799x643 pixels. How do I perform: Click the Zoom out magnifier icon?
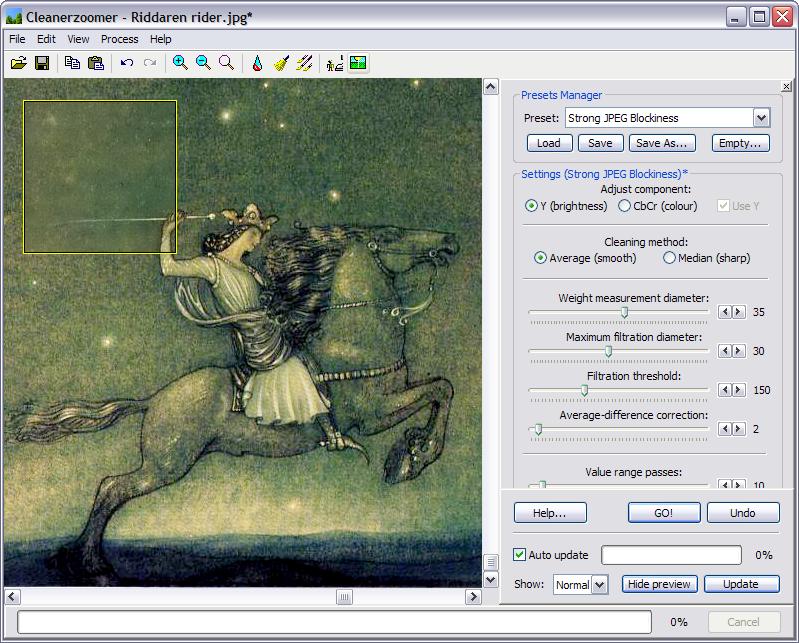pos(203,63)
